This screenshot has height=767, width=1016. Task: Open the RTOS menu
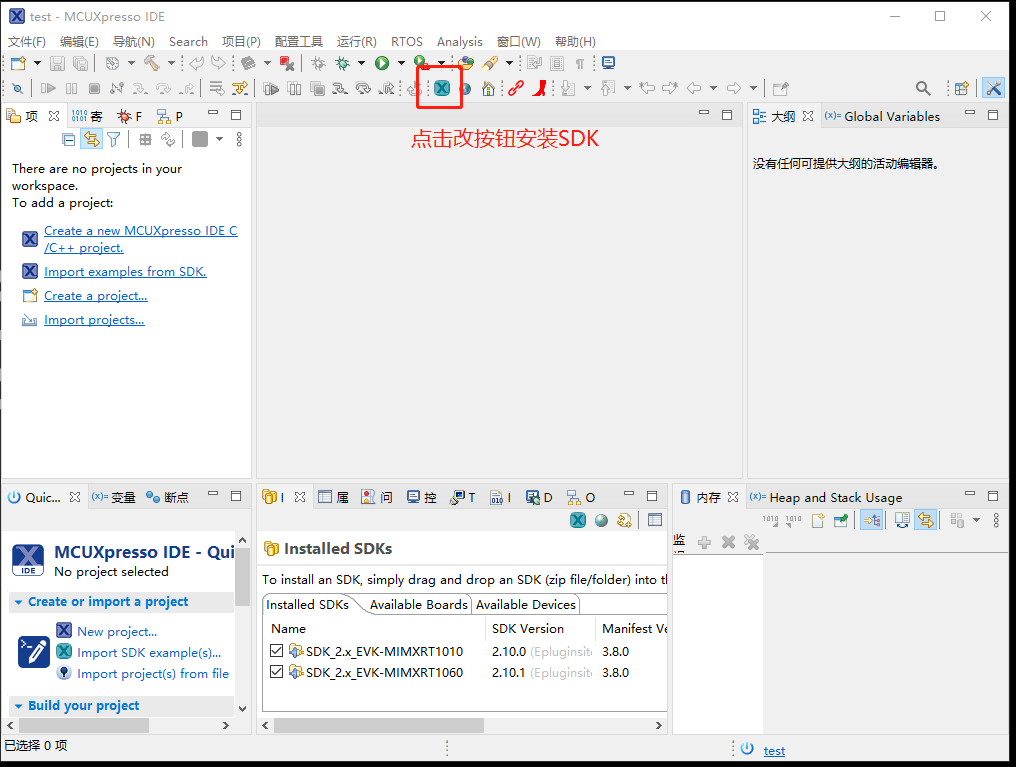[406, 41]
